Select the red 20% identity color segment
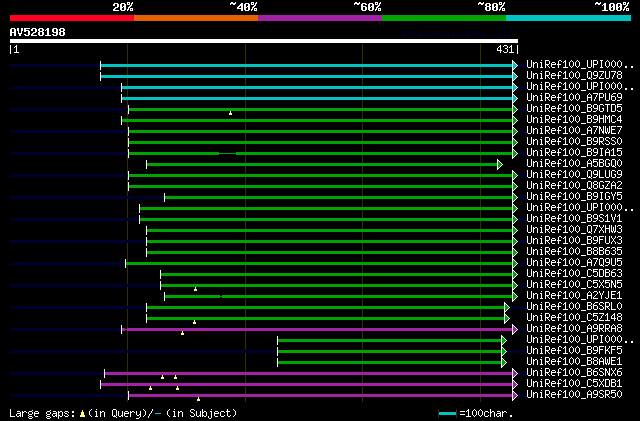Viewport: 640px width, 421px height. pos(72,18)
